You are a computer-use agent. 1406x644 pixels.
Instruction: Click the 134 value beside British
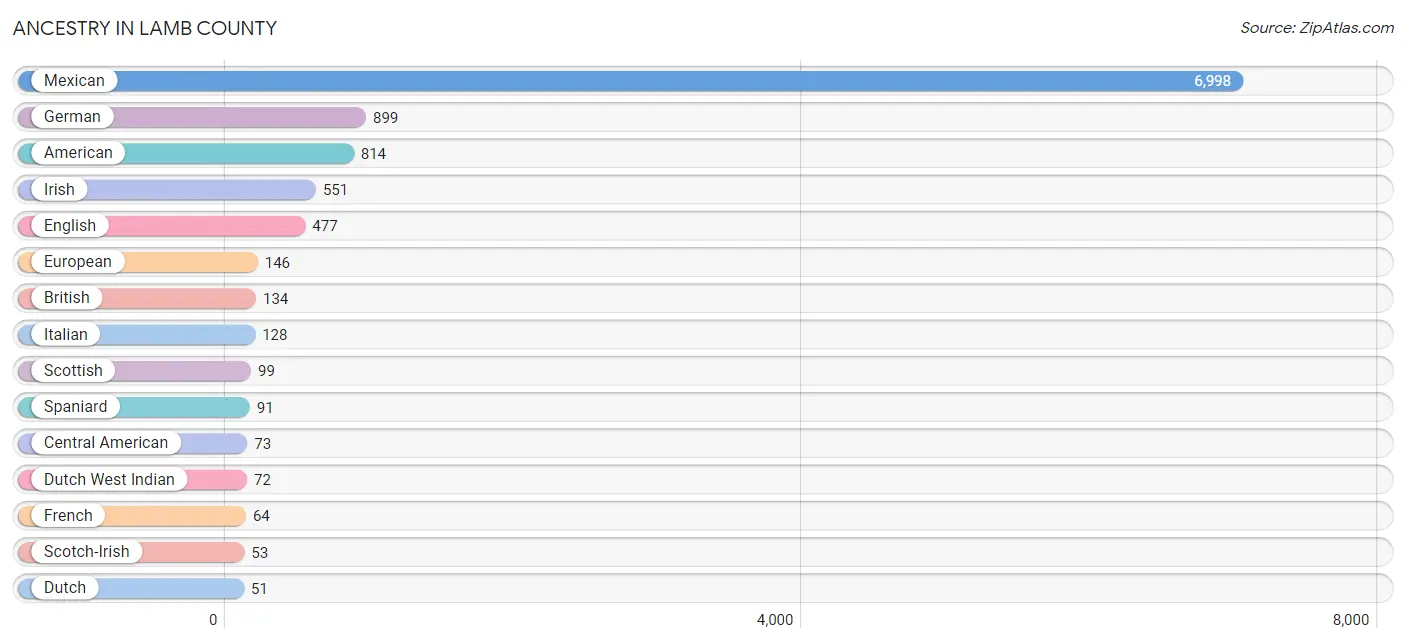click(x=275, y=299)
